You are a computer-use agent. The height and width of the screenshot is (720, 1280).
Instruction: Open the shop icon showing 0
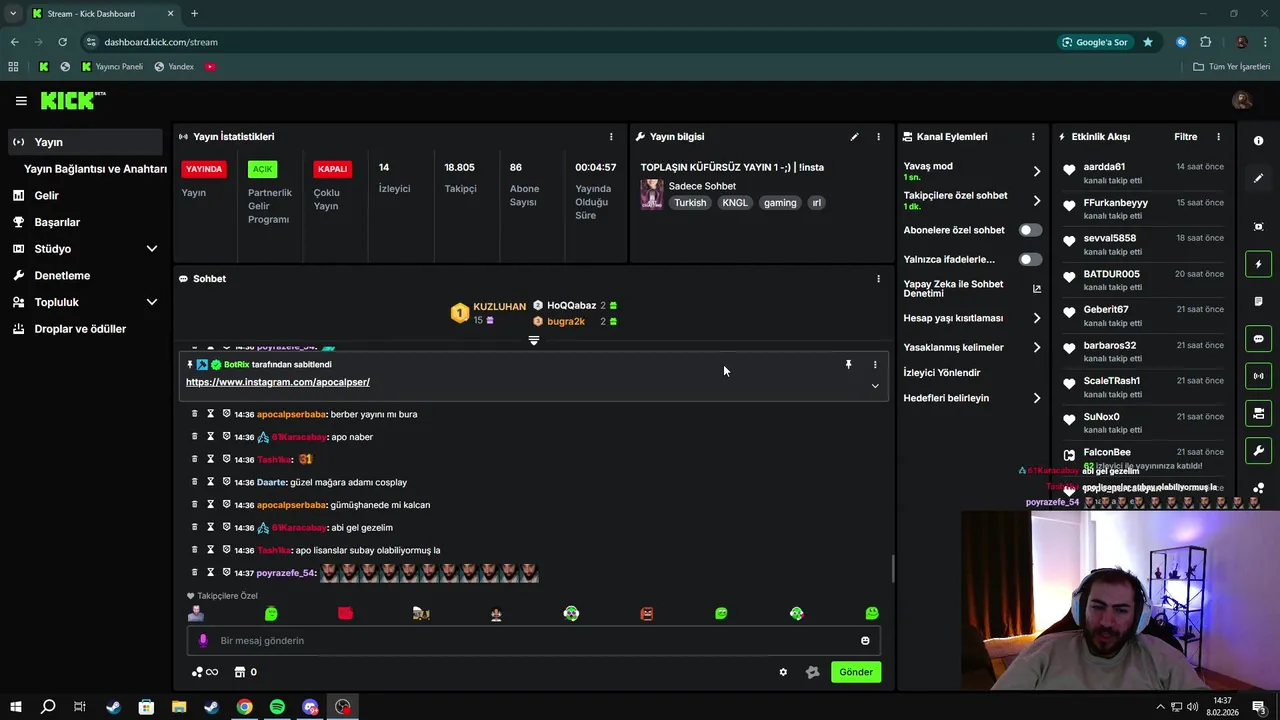pyautogui.click(x=245, y=672)
